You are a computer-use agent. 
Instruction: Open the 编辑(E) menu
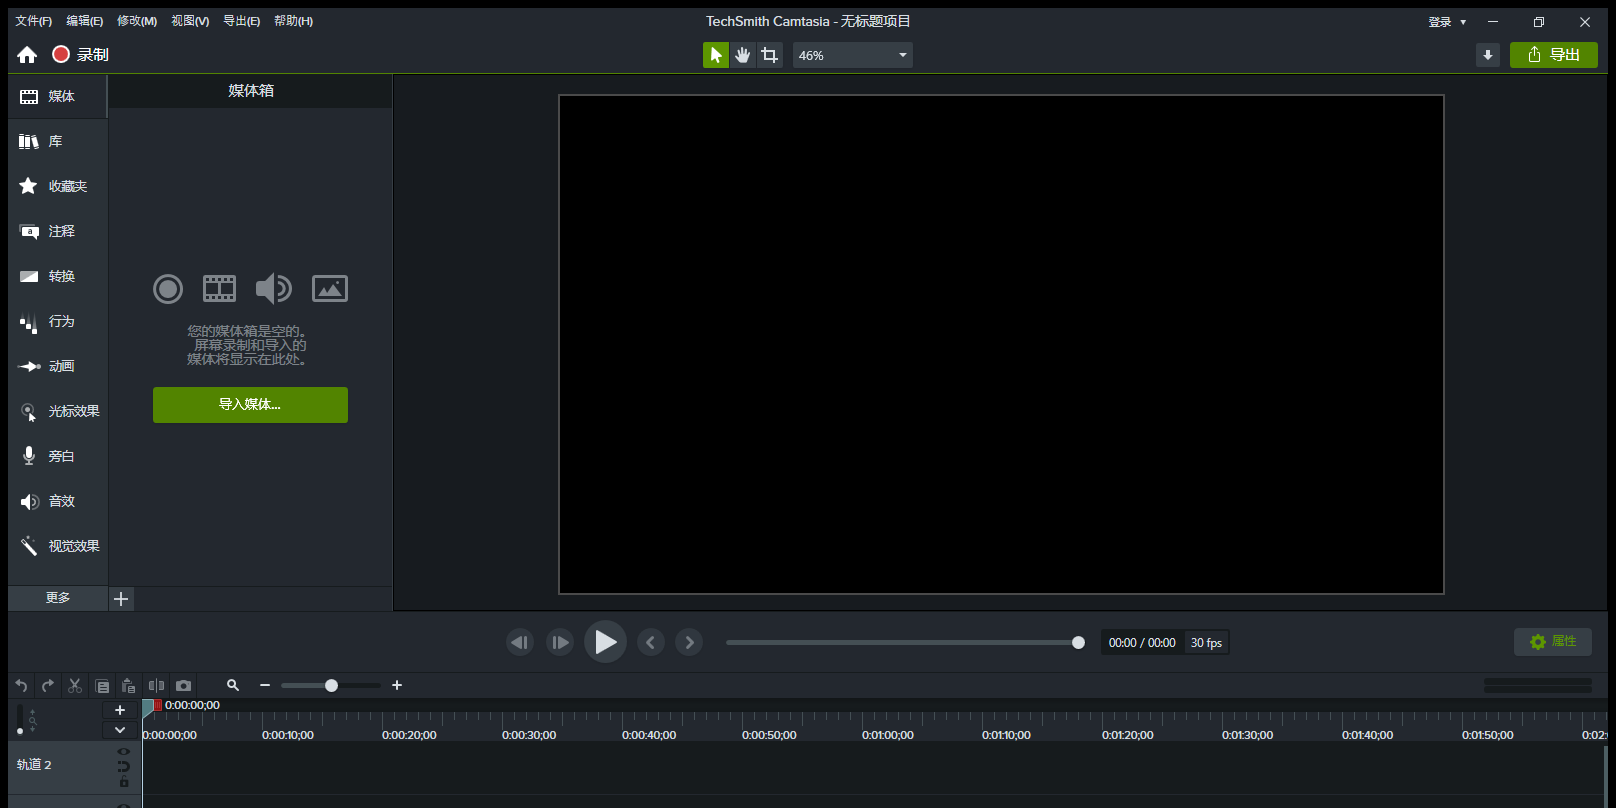84,21
